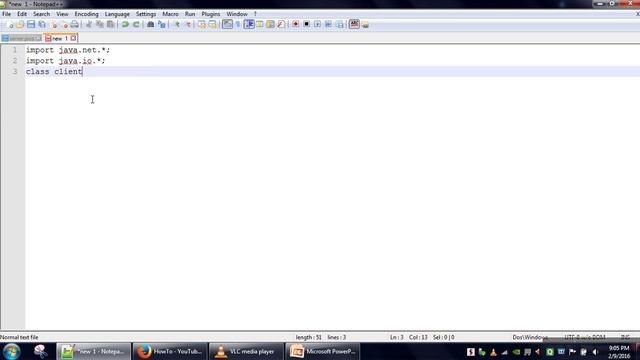Toggle INS insert mode in status bar

tap(625, 337)
